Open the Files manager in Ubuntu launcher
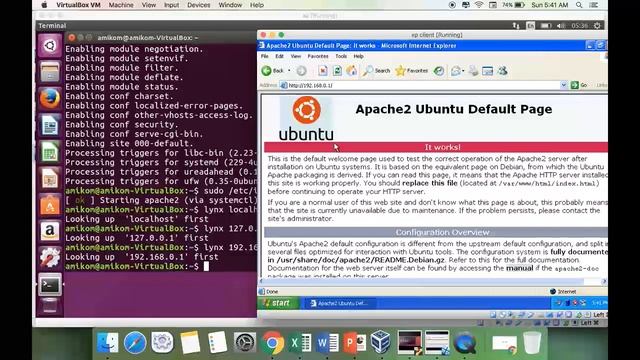640x360 pixels. point(50,72)
